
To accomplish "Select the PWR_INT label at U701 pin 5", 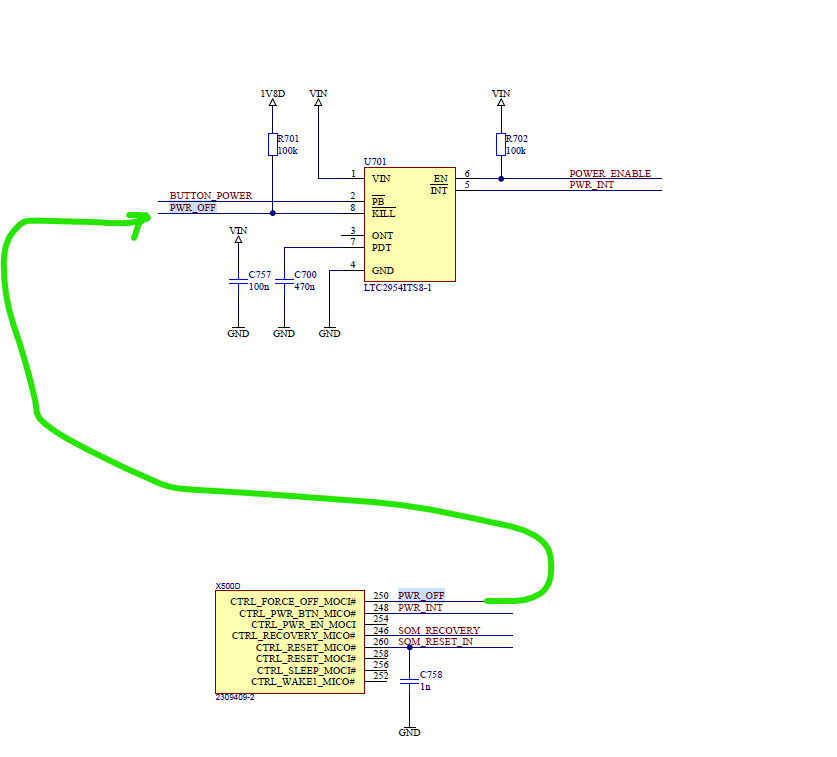I will tap(590, 185).
